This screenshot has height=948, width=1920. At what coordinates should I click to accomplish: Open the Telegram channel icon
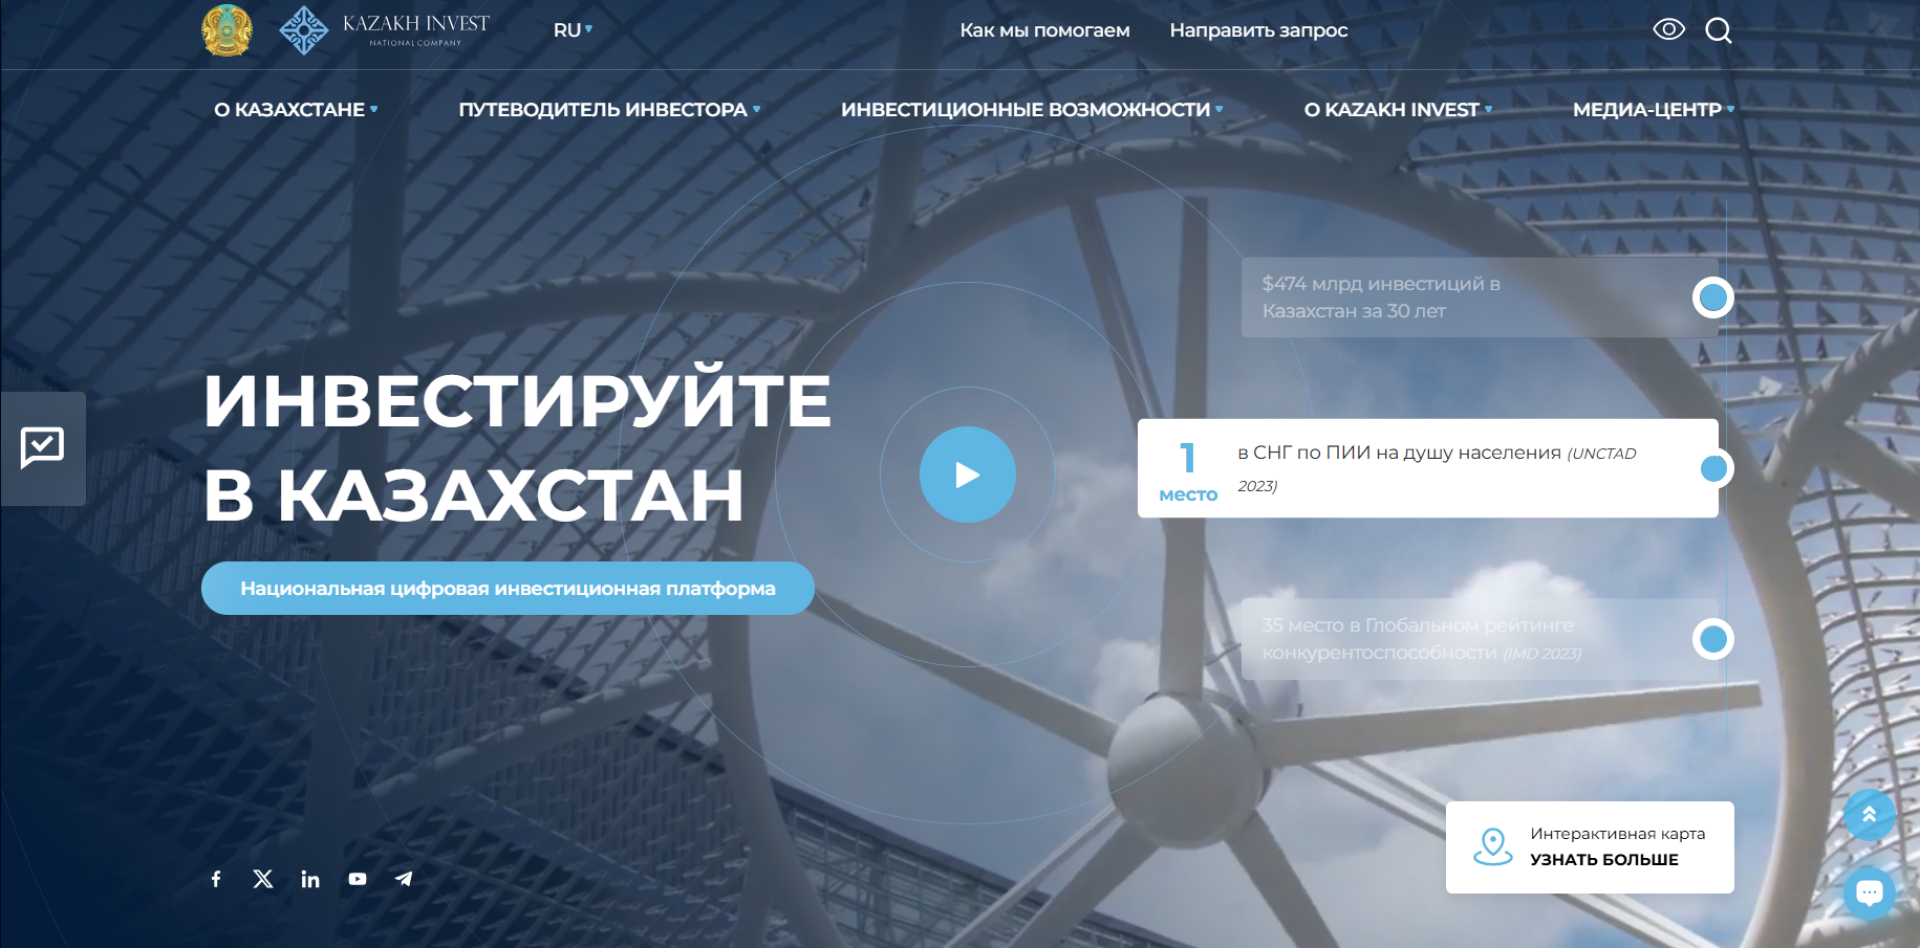pos(404,879)
